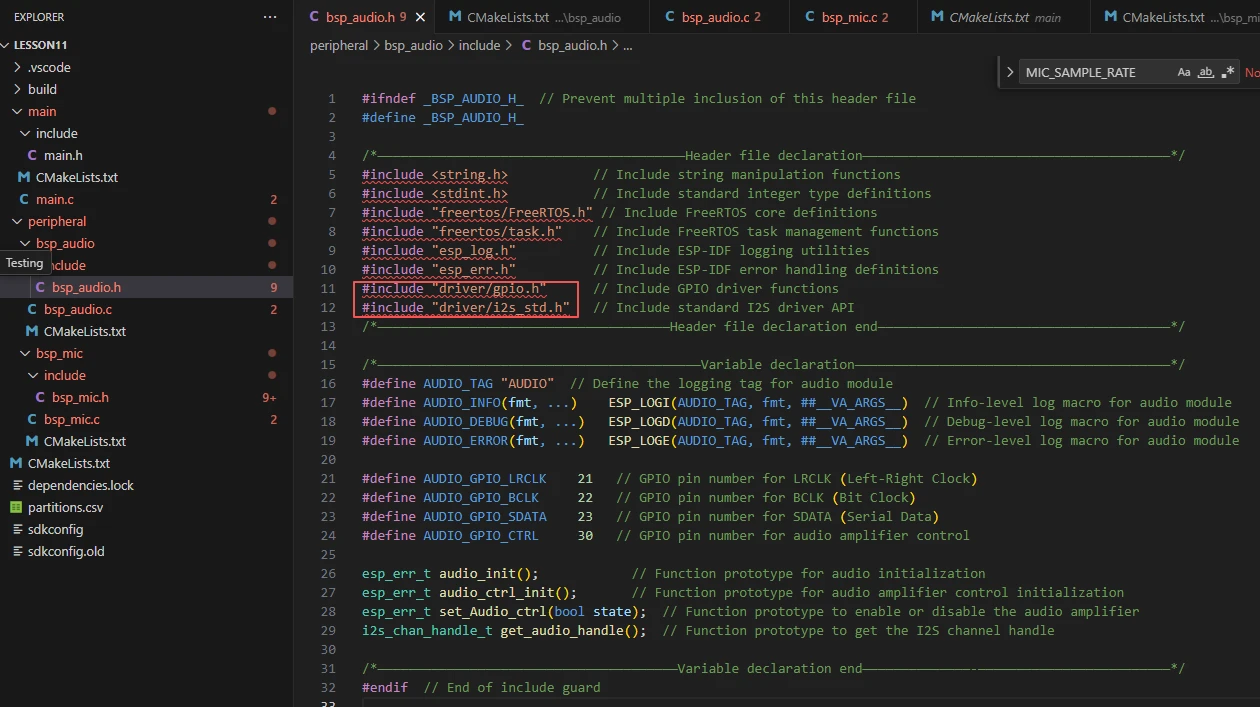
Task: Enable regular expression search in find
Action: click(1228, 72)
